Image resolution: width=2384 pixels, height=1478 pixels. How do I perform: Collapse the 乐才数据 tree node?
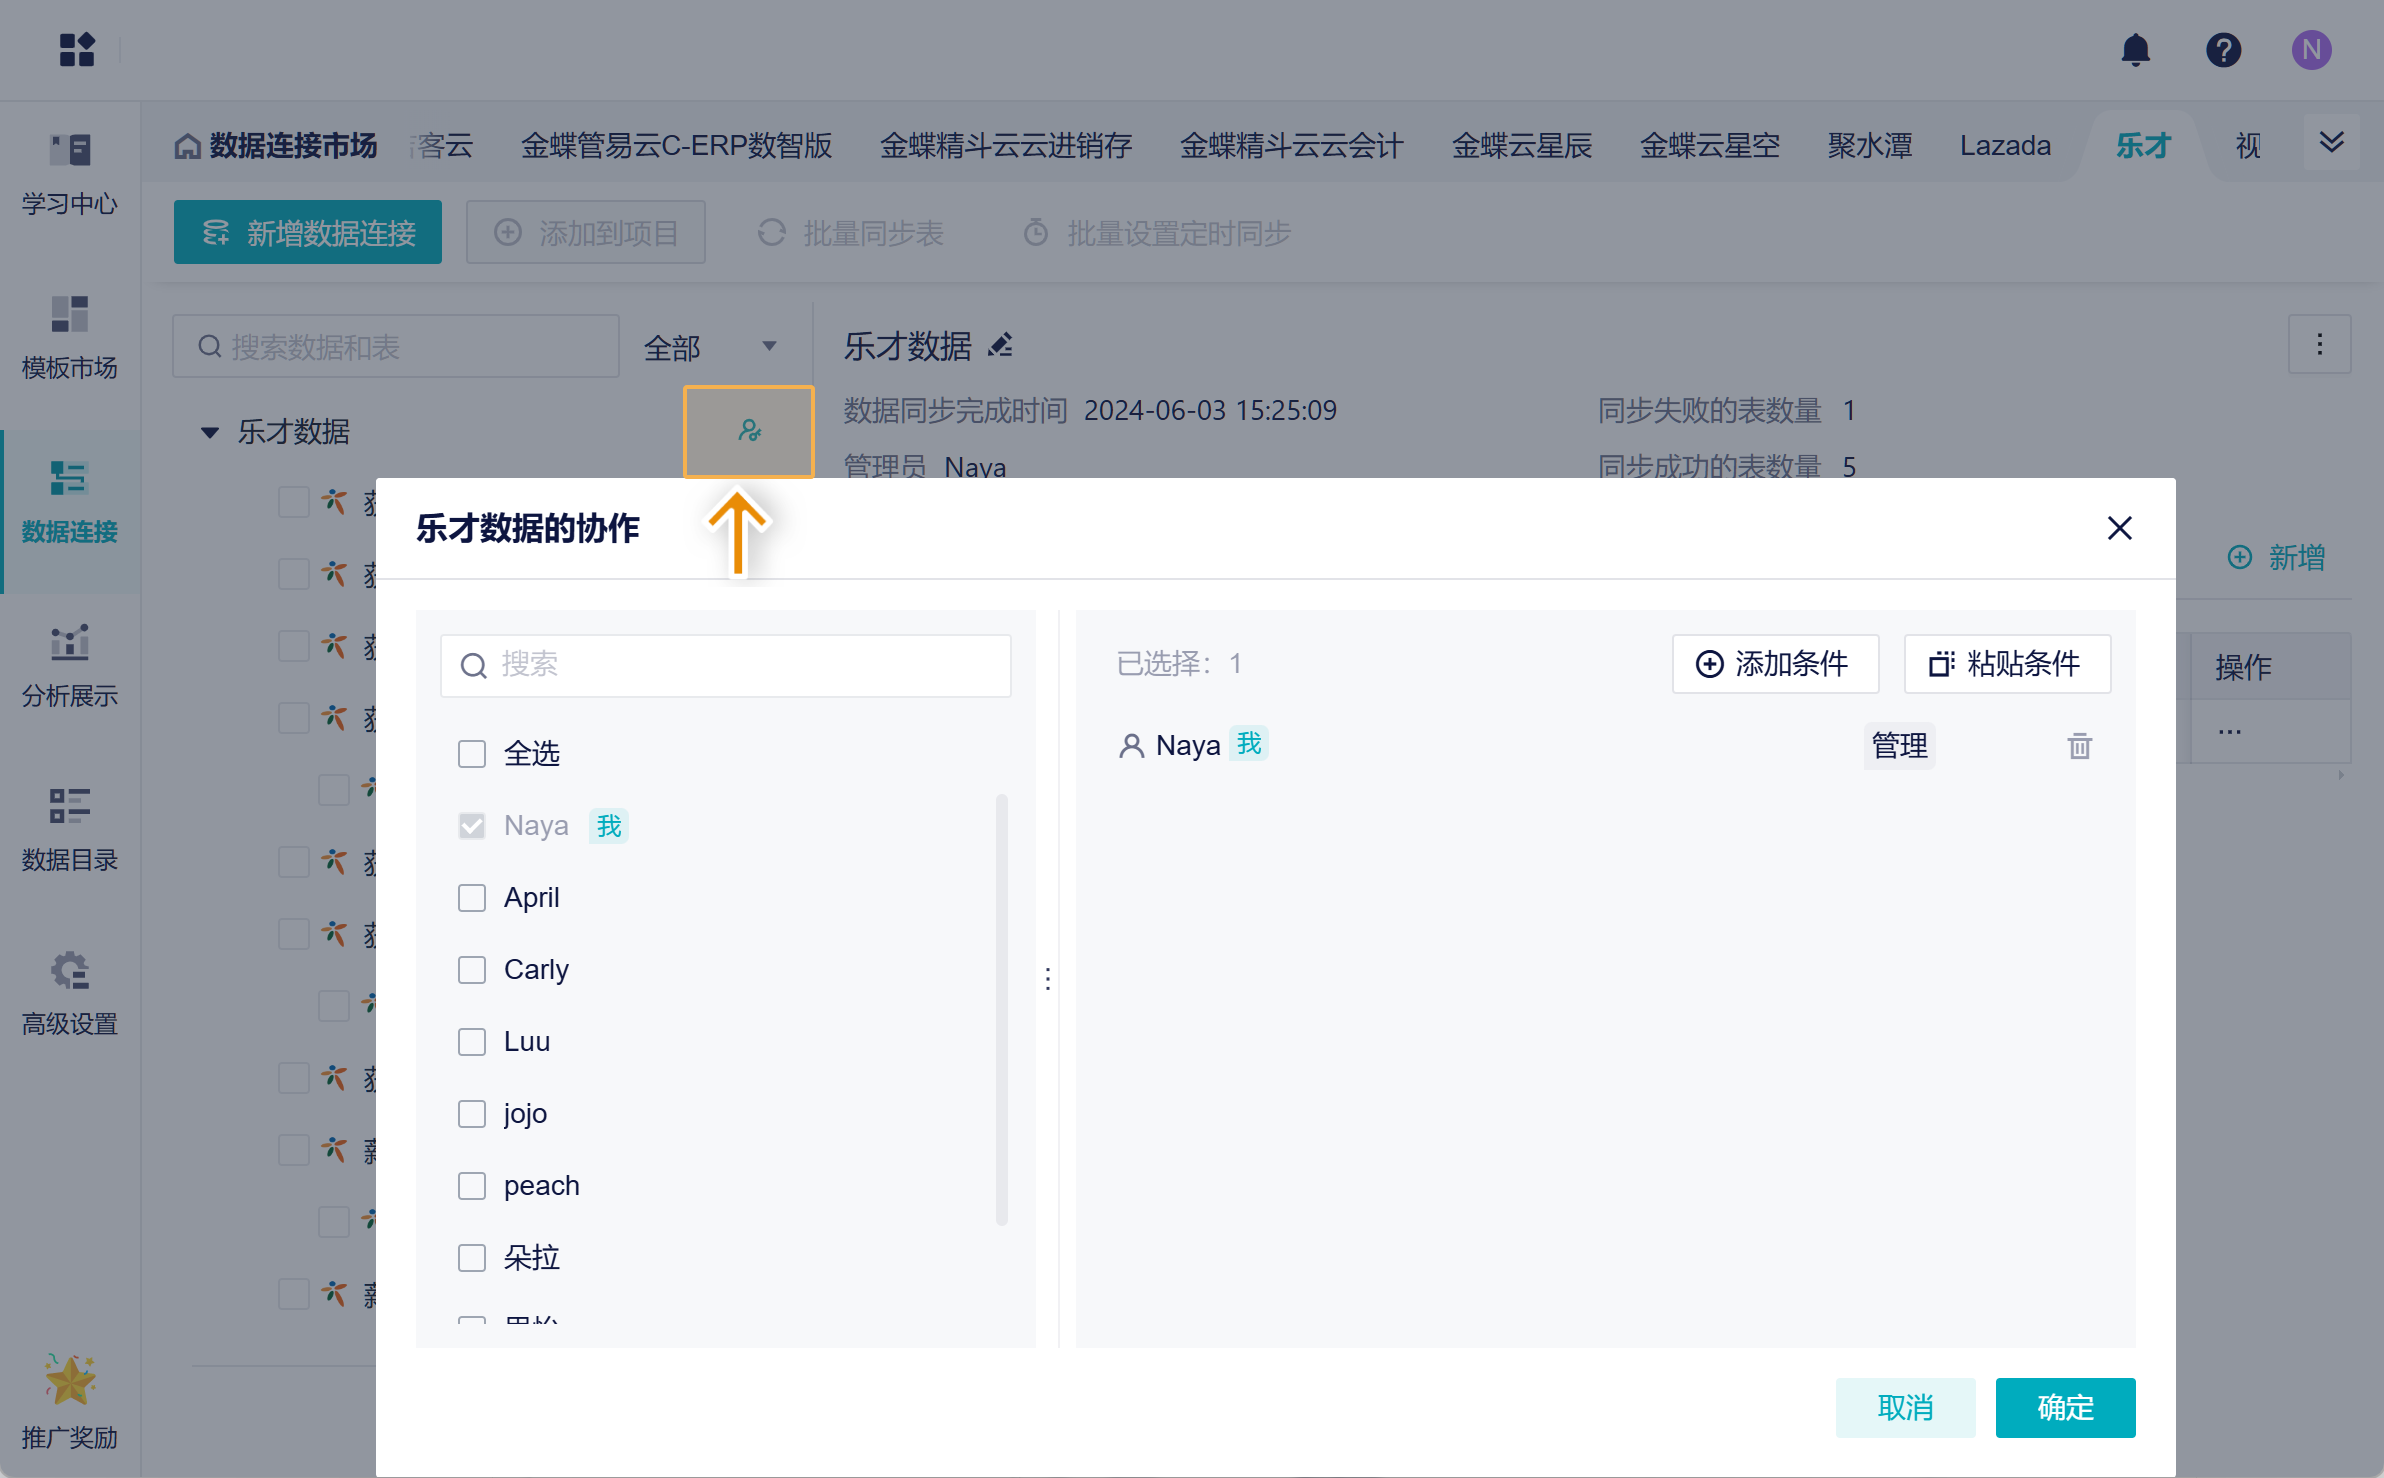point(210,432)
